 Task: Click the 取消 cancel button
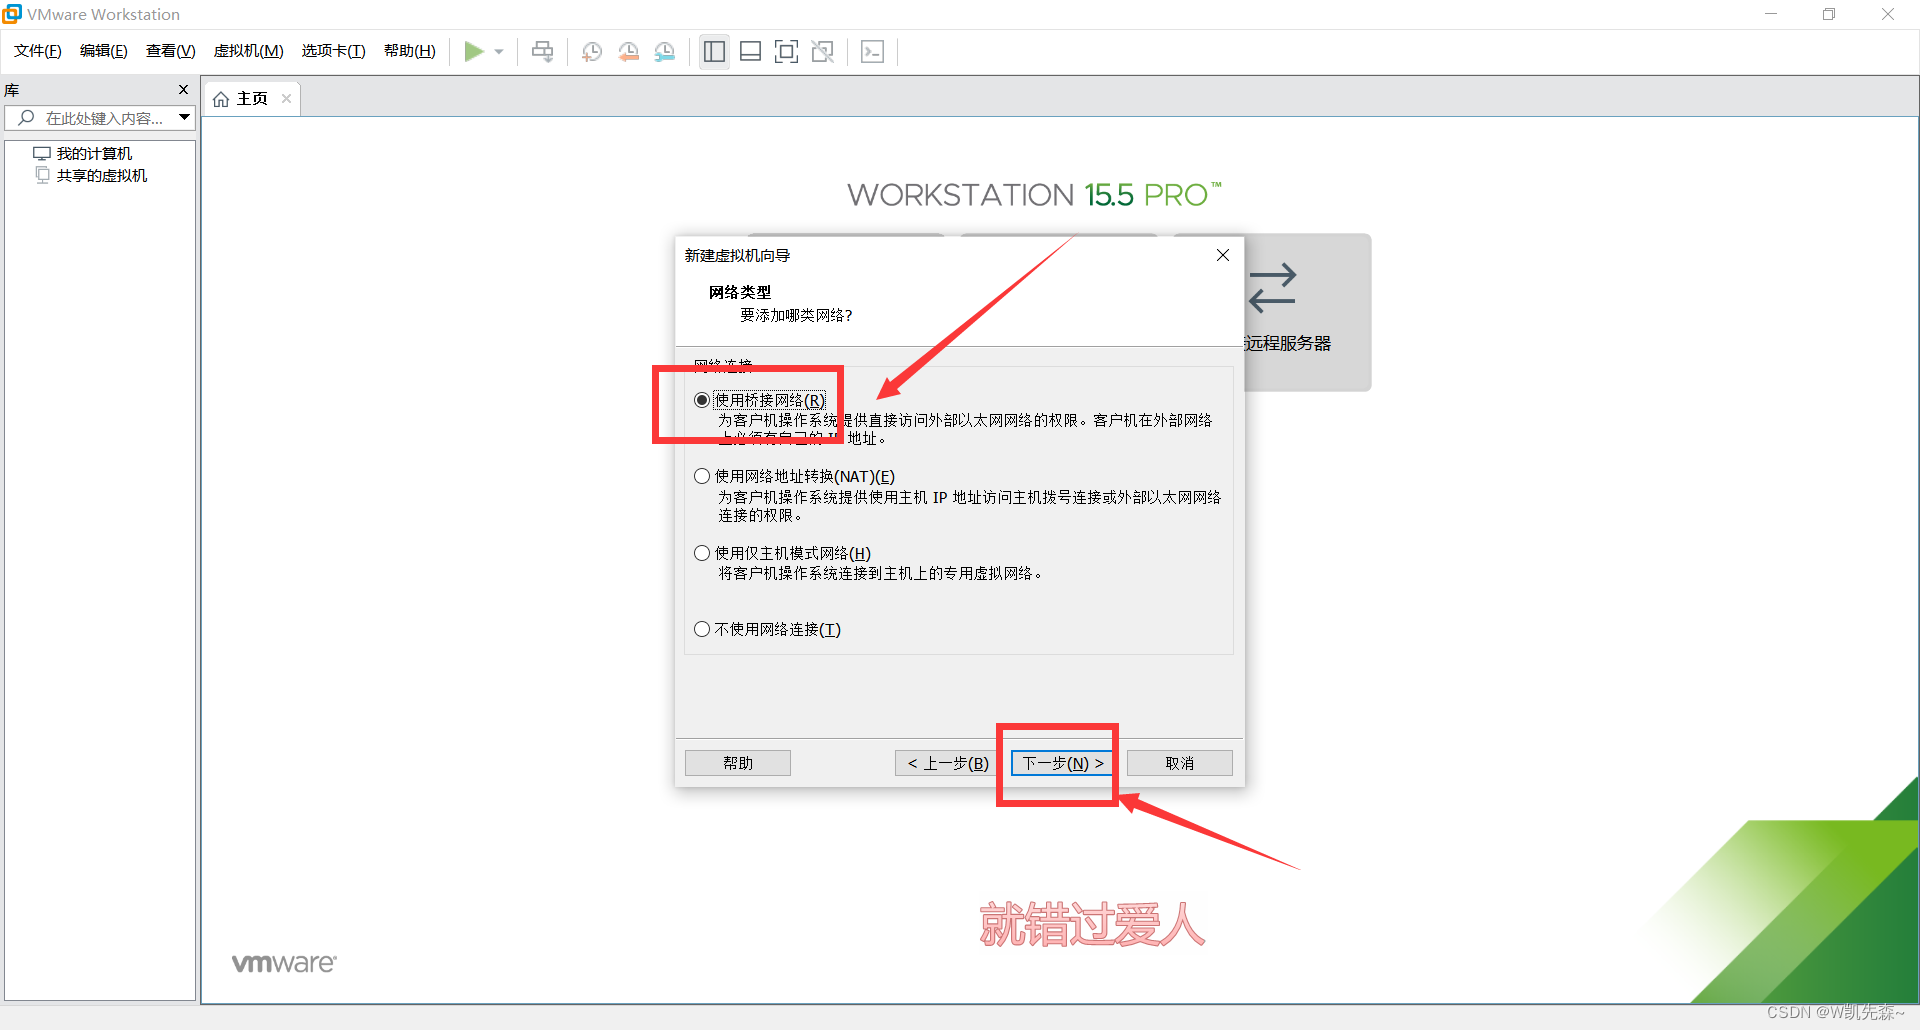coord(1180,763)
